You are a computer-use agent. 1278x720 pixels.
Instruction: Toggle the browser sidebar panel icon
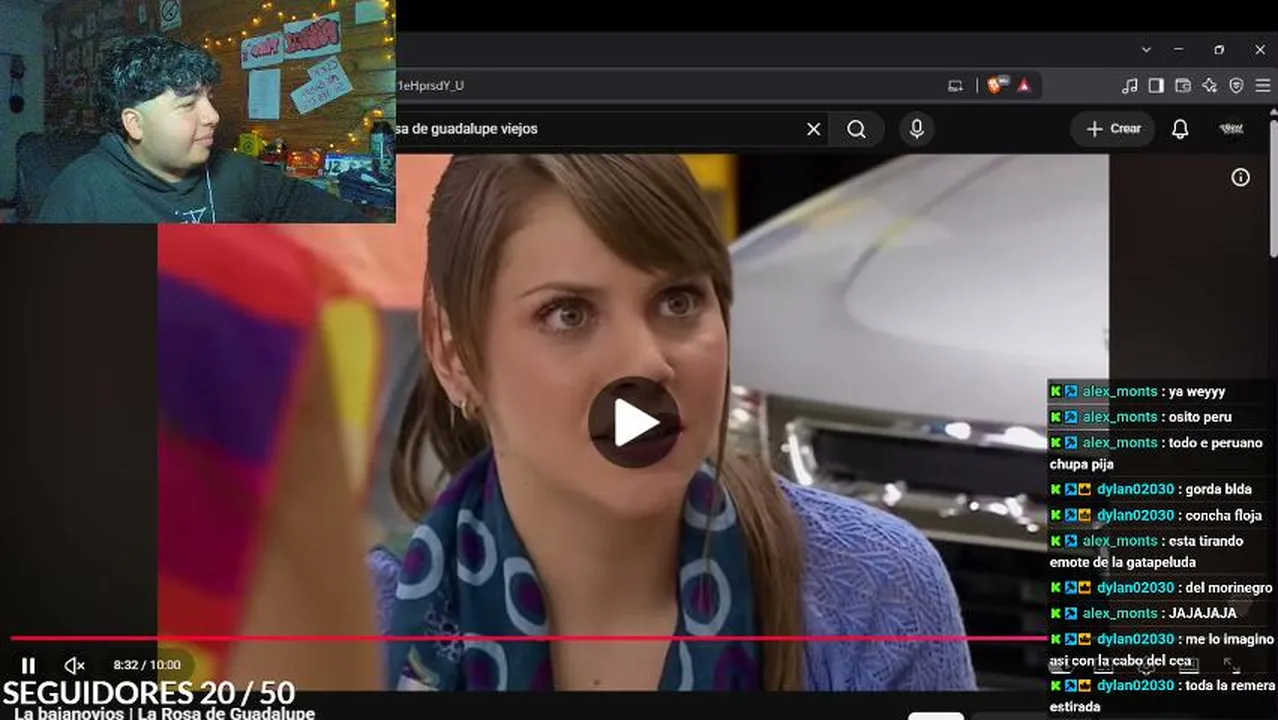1156,85
